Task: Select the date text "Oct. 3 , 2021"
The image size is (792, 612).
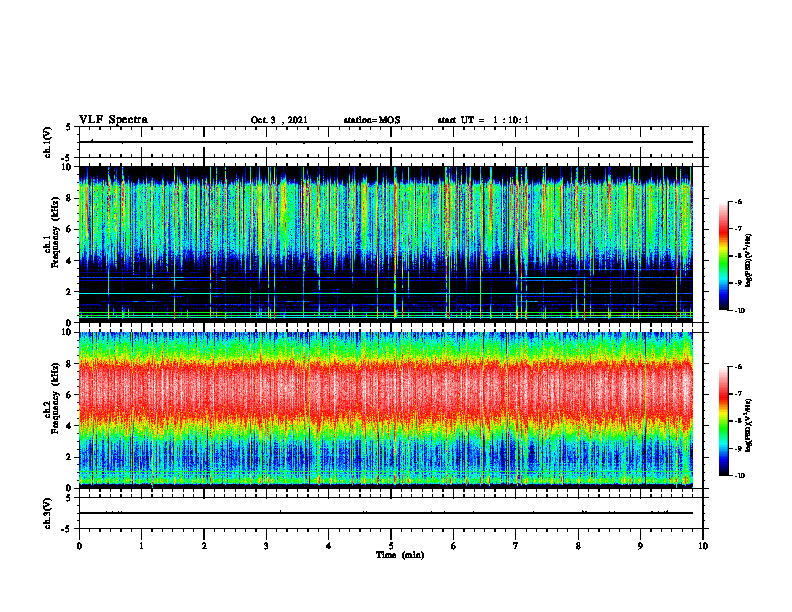Action: click(279, 120)
